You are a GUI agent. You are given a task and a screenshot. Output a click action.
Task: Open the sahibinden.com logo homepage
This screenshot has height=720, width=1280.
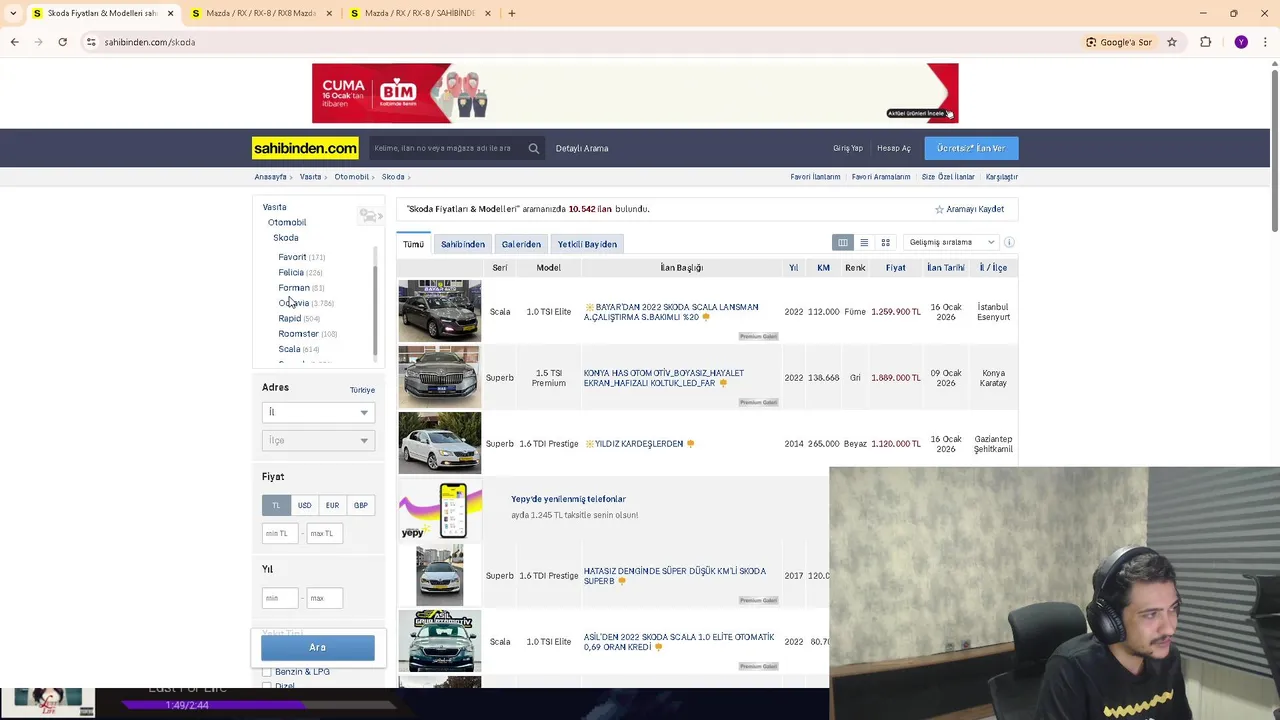coord(305,148)
